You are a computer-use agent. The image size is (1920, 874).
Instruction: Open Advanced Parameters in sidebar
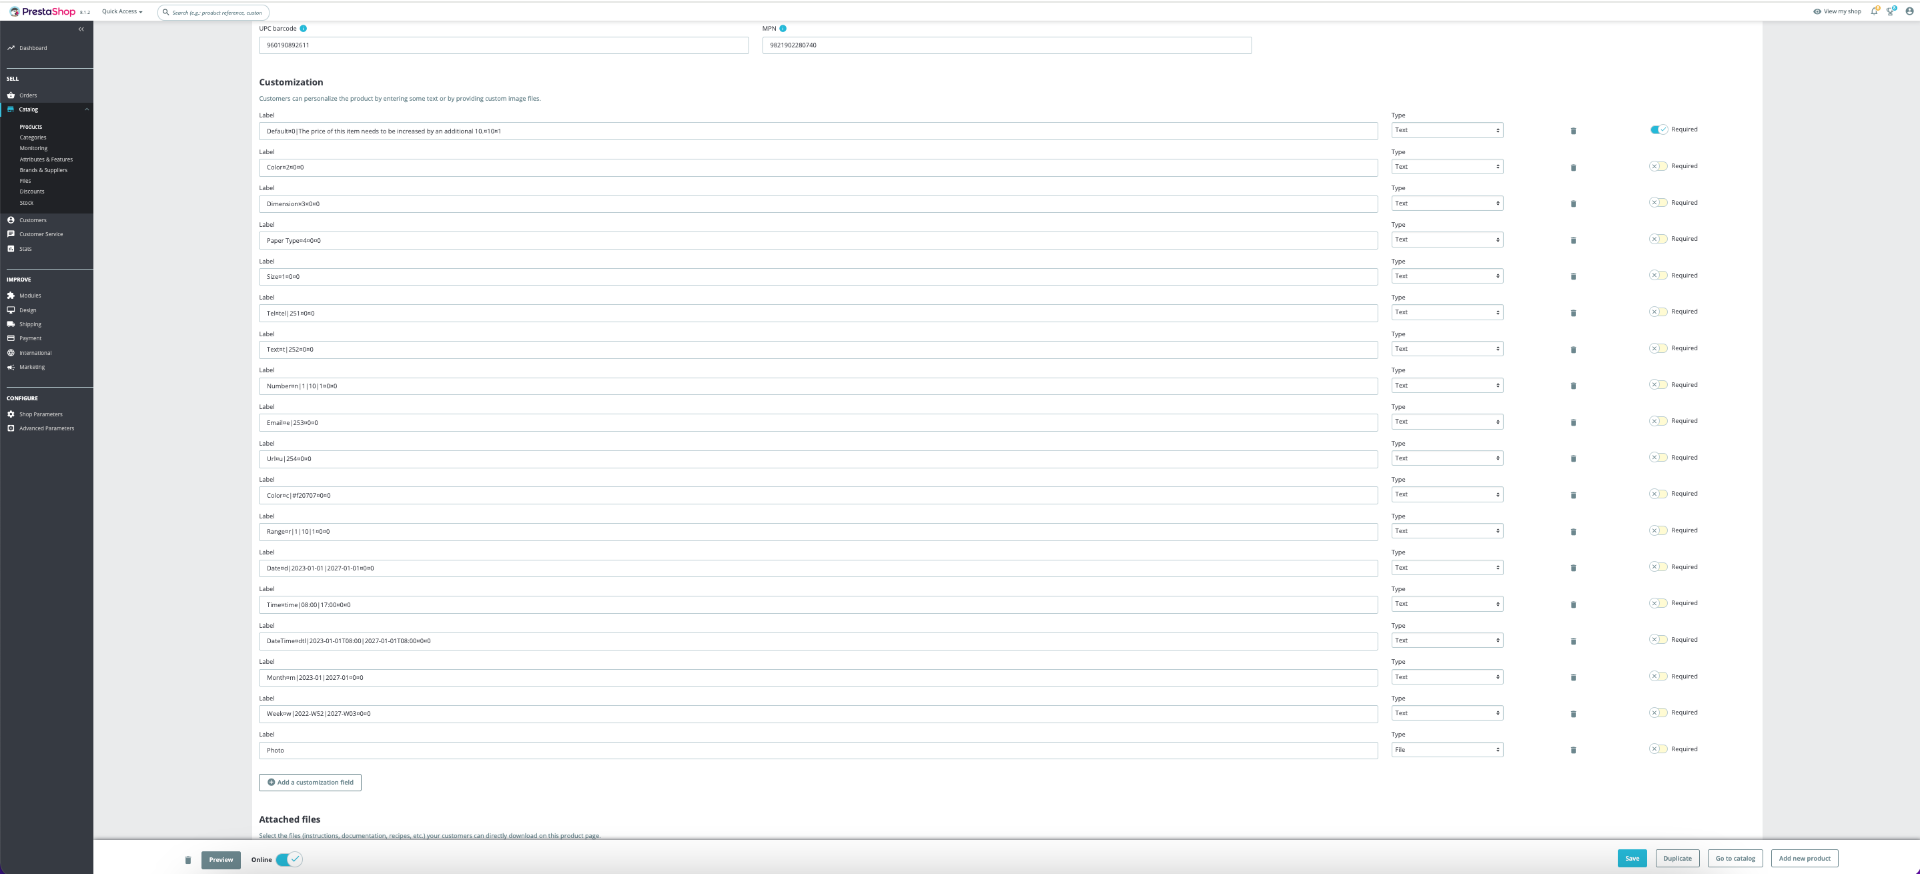click(47, 428)
